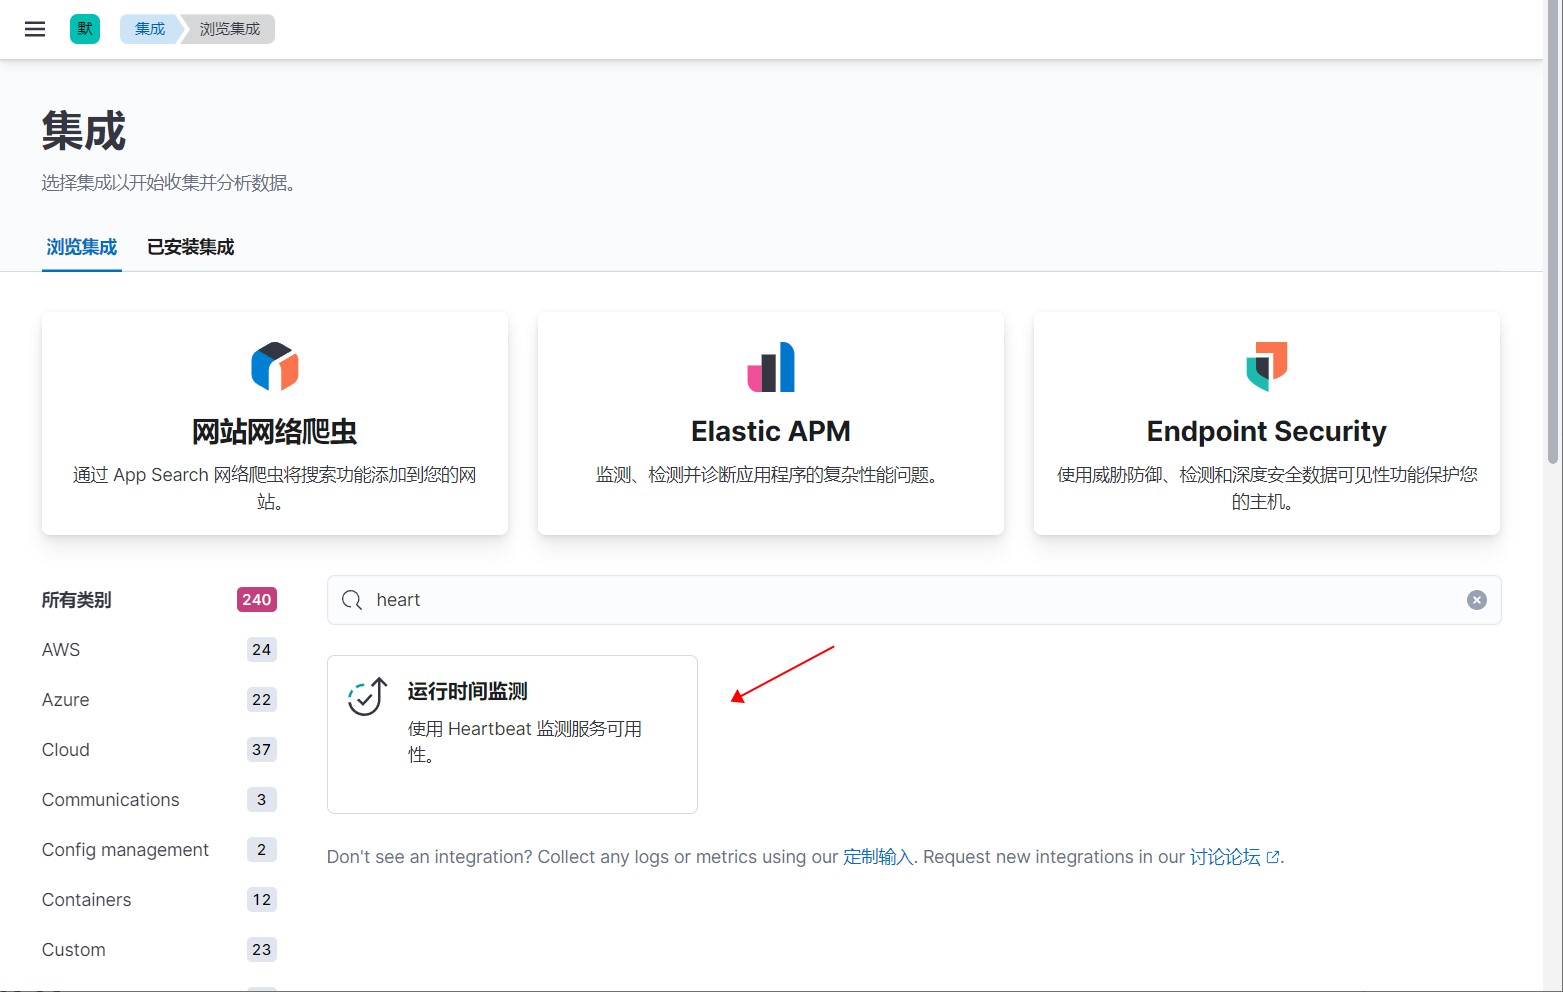The image size is (1563, 992).
Task: Click the 使用 Heartbeat 监测服务可用性 description
Action: click(525, 742)
